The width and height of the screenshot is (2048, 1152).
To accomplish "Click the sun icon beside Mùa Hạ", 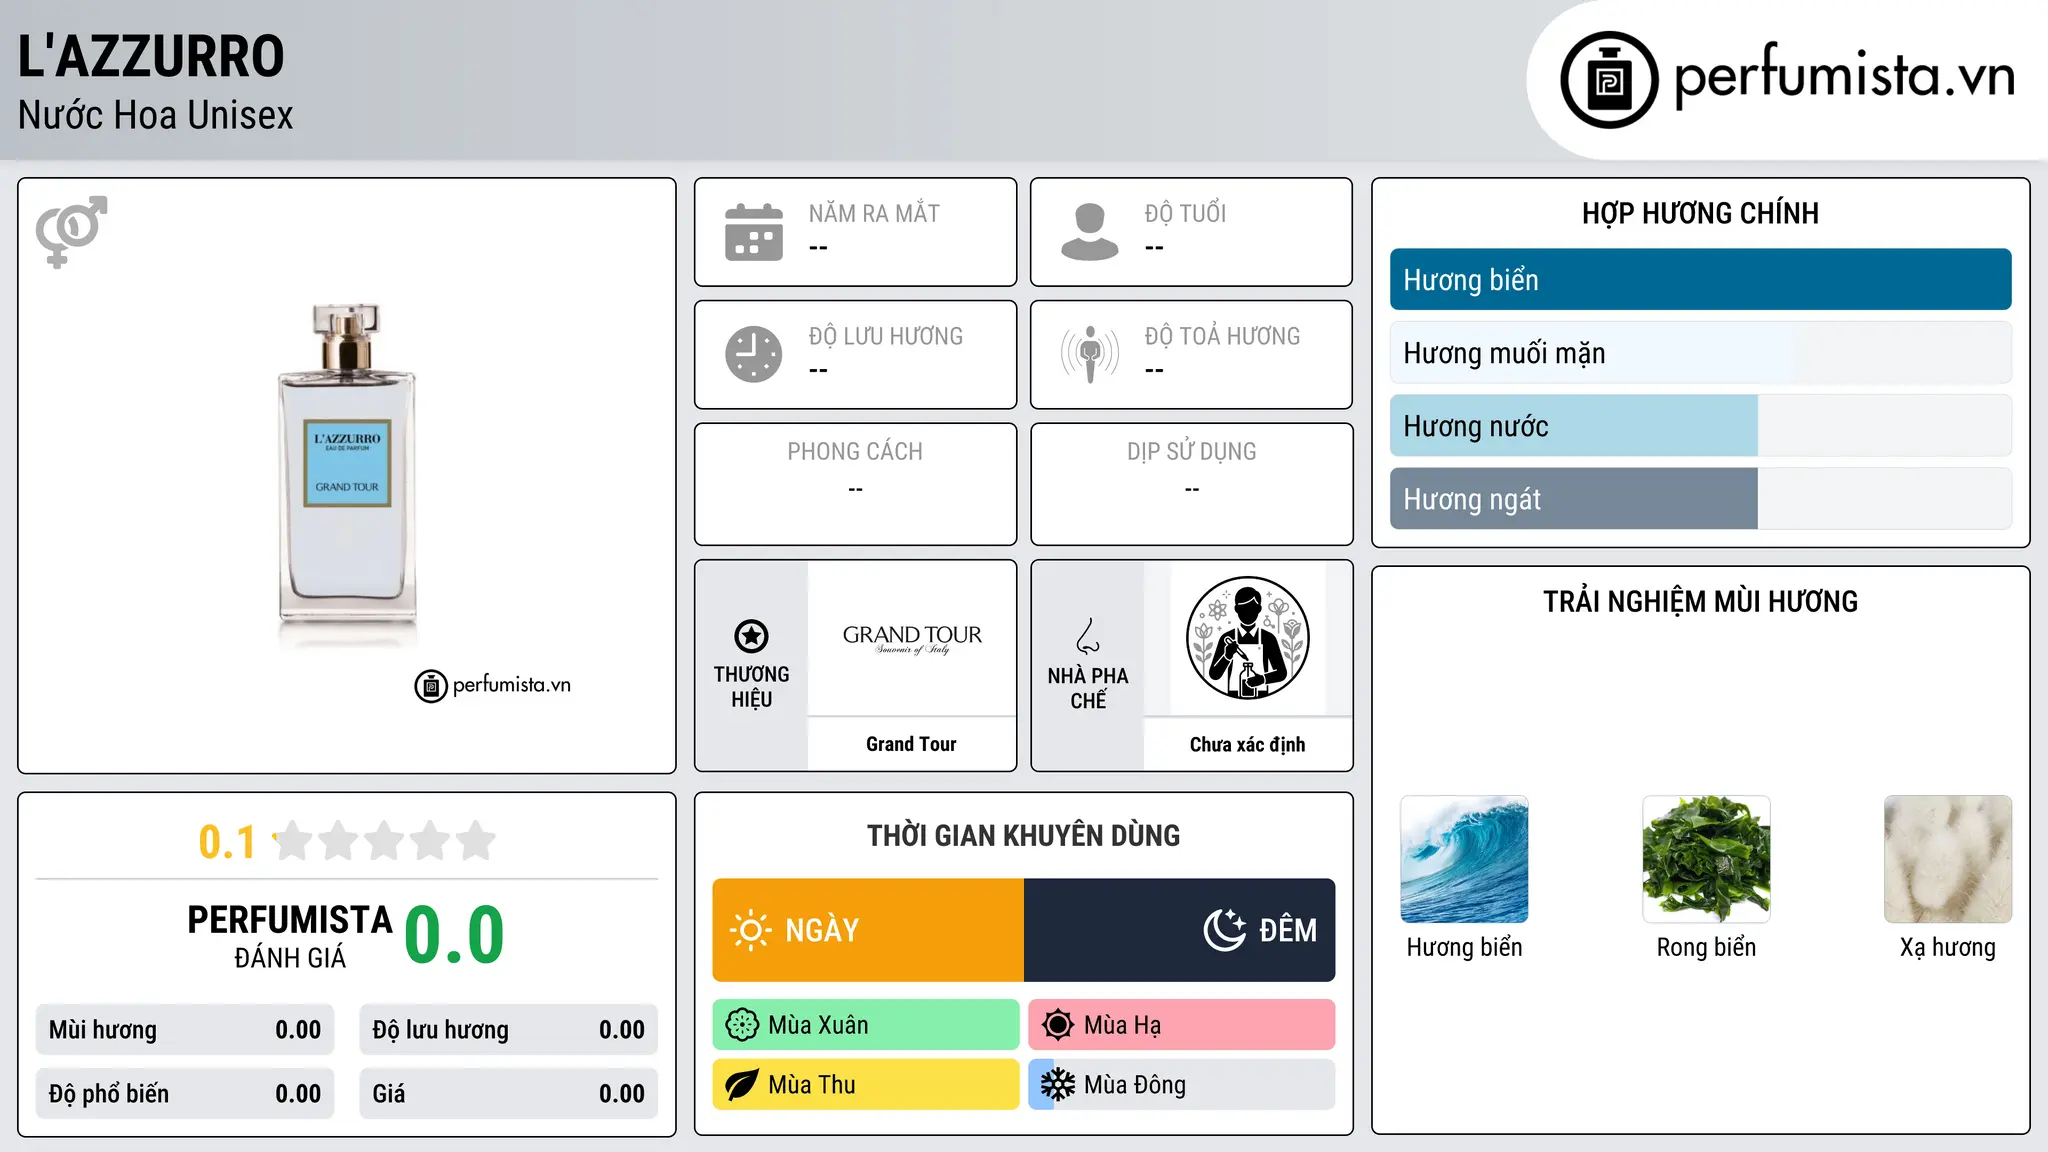I will [x=1058, y=1025].
